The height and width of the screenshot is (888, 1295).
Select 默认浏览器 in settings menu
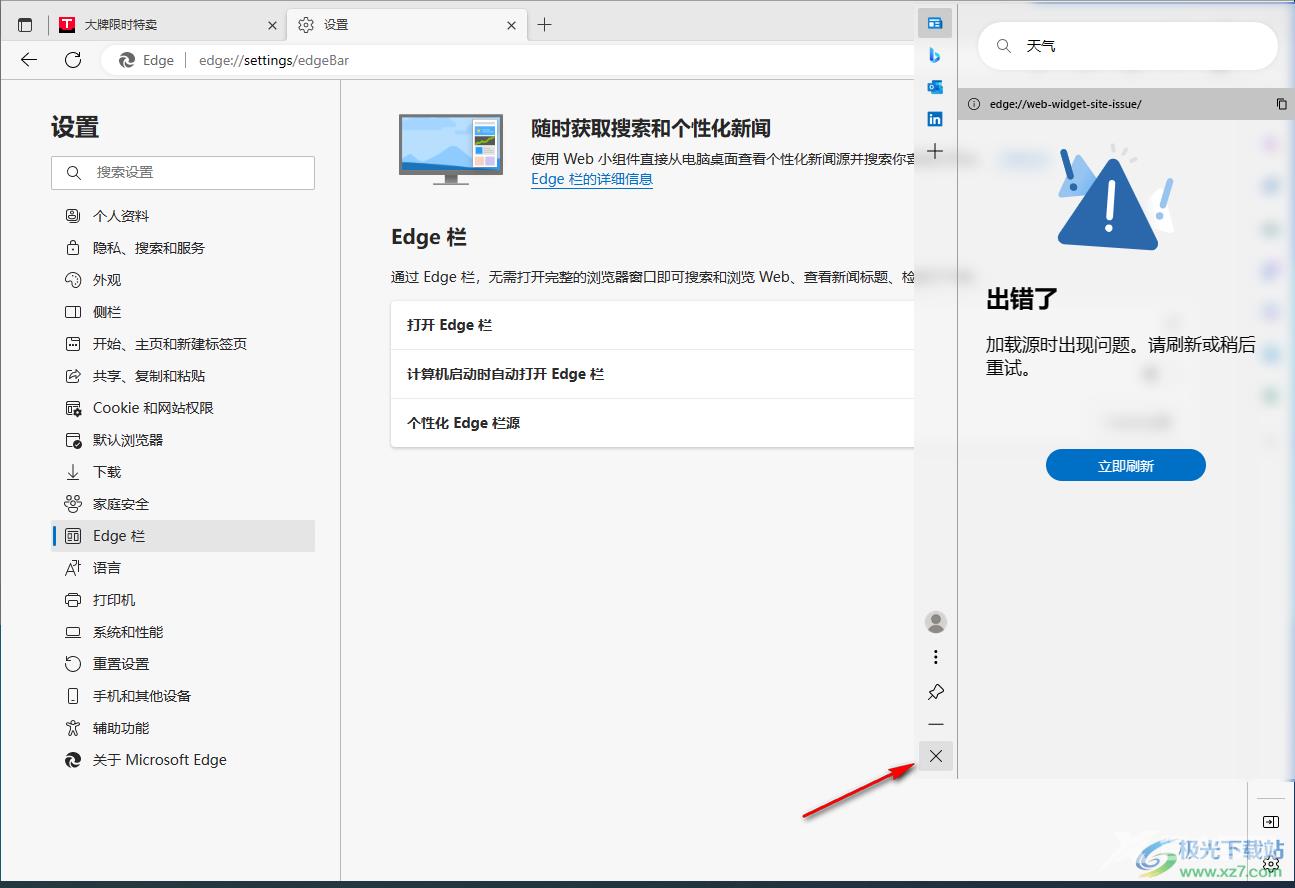pyautogui.click(x=183, y=440)
